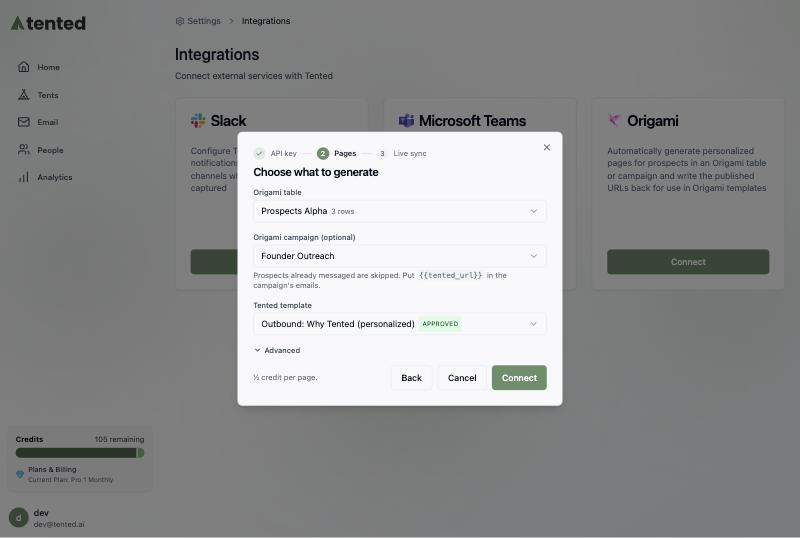
Task: Click Connect on the Origami card
Action: [688, 262]
